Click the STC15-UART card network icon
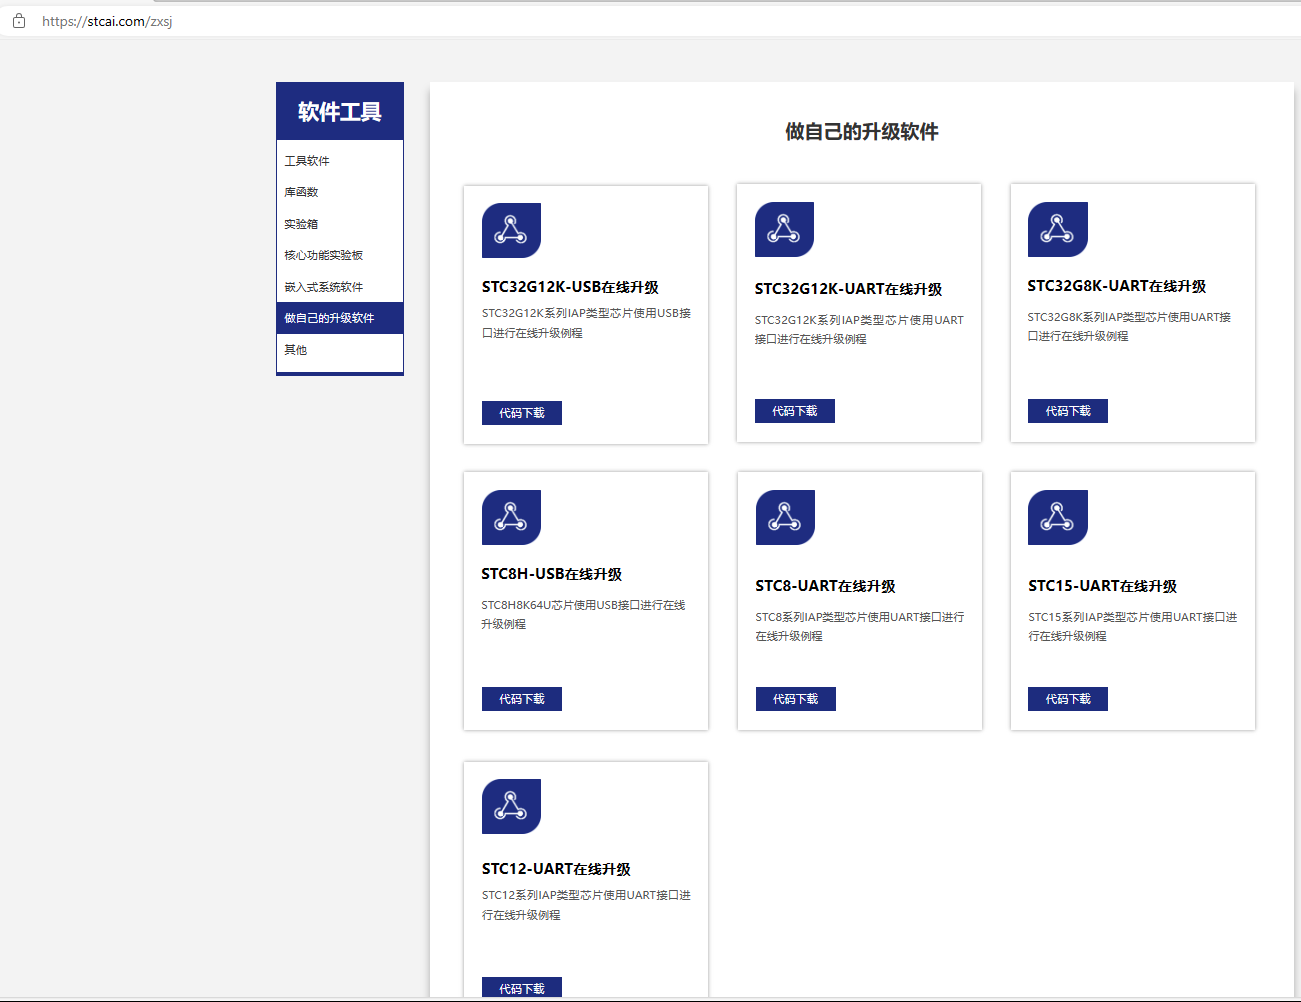 pyautogui.click(x=1057, y=517)
